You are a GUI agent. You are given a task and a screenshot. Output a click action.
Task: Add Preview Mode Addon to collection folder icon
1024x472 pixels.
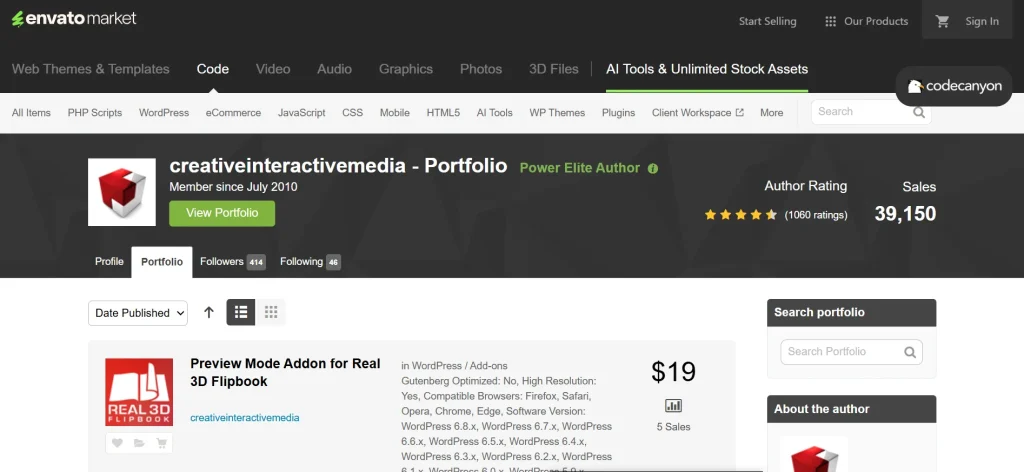tap(138, 443)
